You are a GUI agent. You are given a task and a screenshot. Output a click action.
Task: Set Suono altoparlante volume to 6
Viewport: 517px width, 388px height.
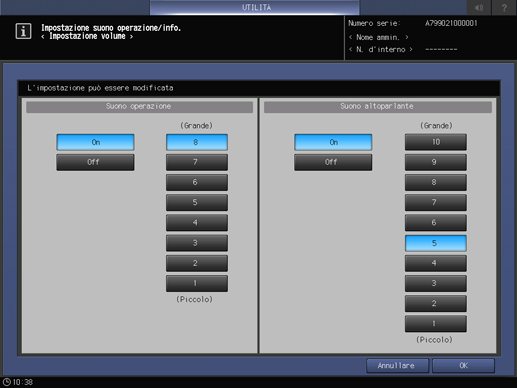(x=436, y=223)
